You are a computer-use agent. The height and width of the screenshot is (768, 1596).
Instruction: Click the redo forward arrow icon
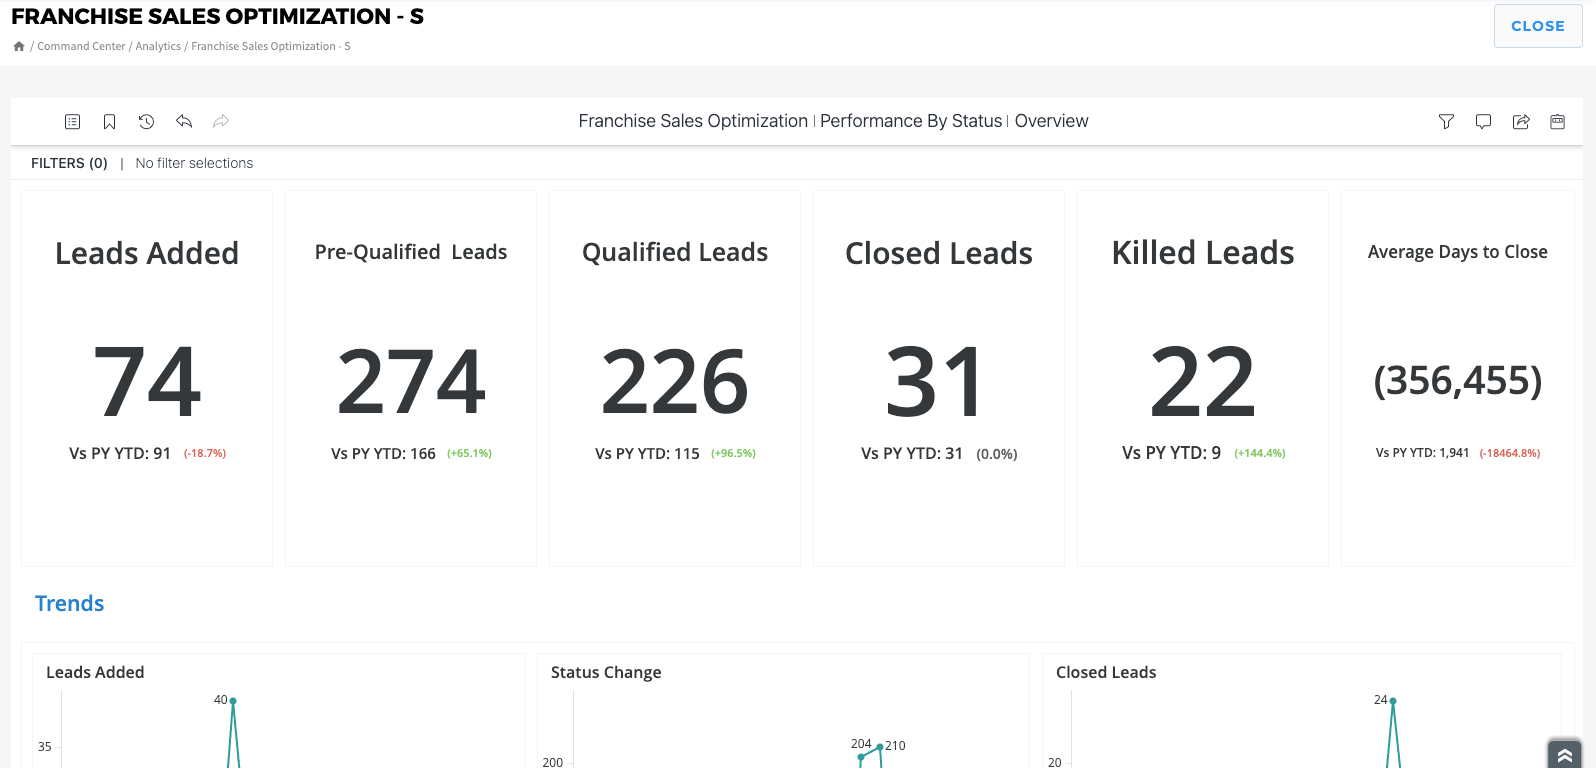[221, 121]
